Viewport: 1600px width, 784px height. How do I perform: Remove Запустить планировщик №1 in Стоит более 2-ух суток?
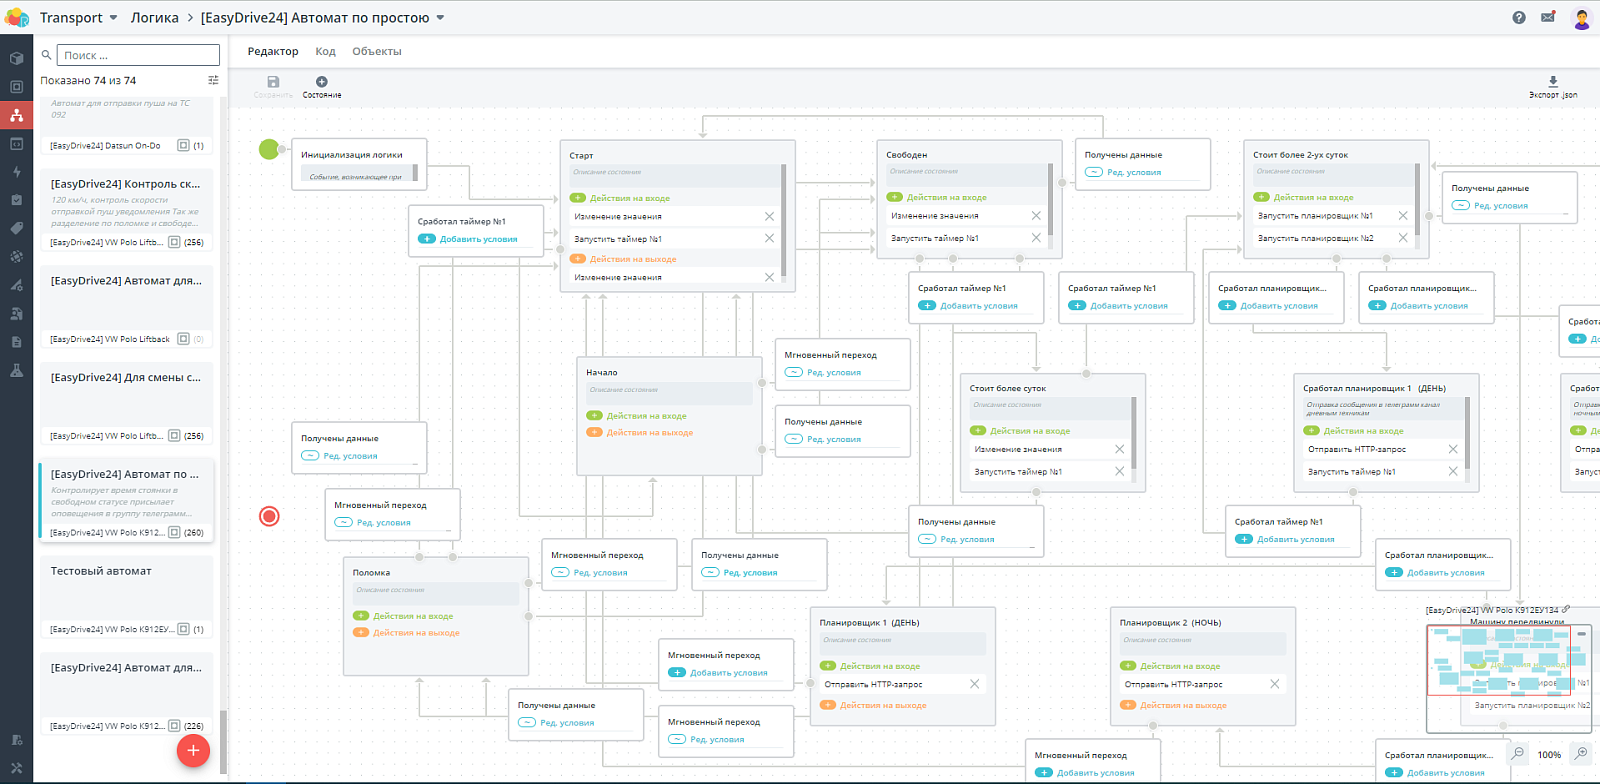pyautogui.click(x=1403, y=215)
